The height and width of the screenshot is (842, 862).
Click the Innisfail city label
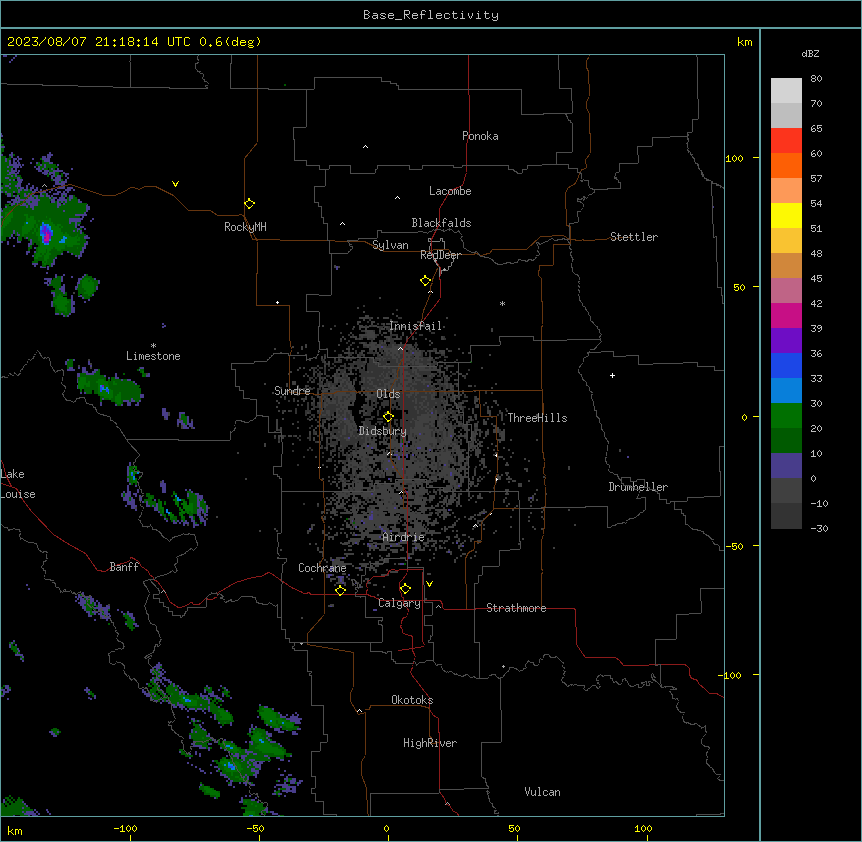coord(416,326)
